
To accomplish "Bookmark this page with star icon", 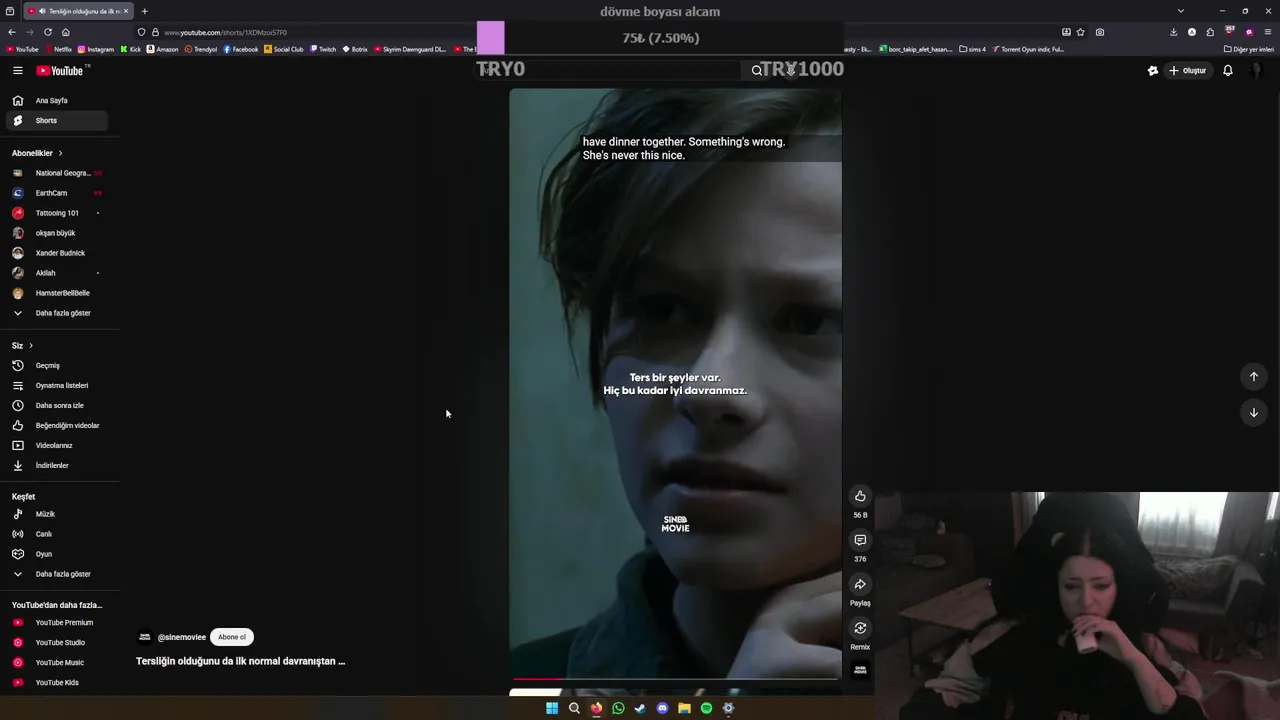I will coord(1080,32).
